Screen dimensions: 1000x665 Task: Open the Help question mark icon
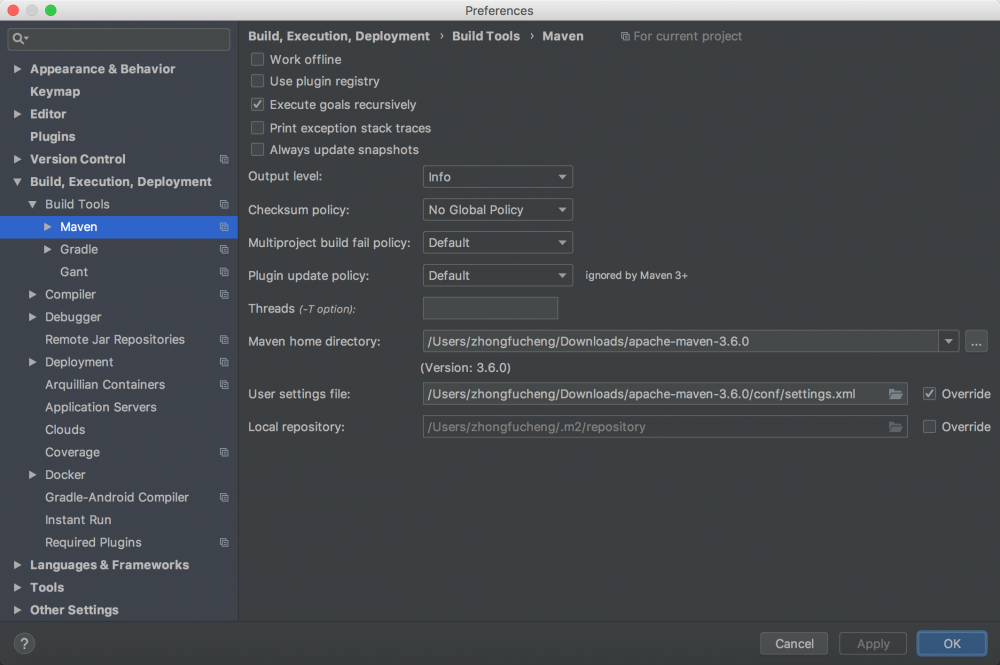22,643
